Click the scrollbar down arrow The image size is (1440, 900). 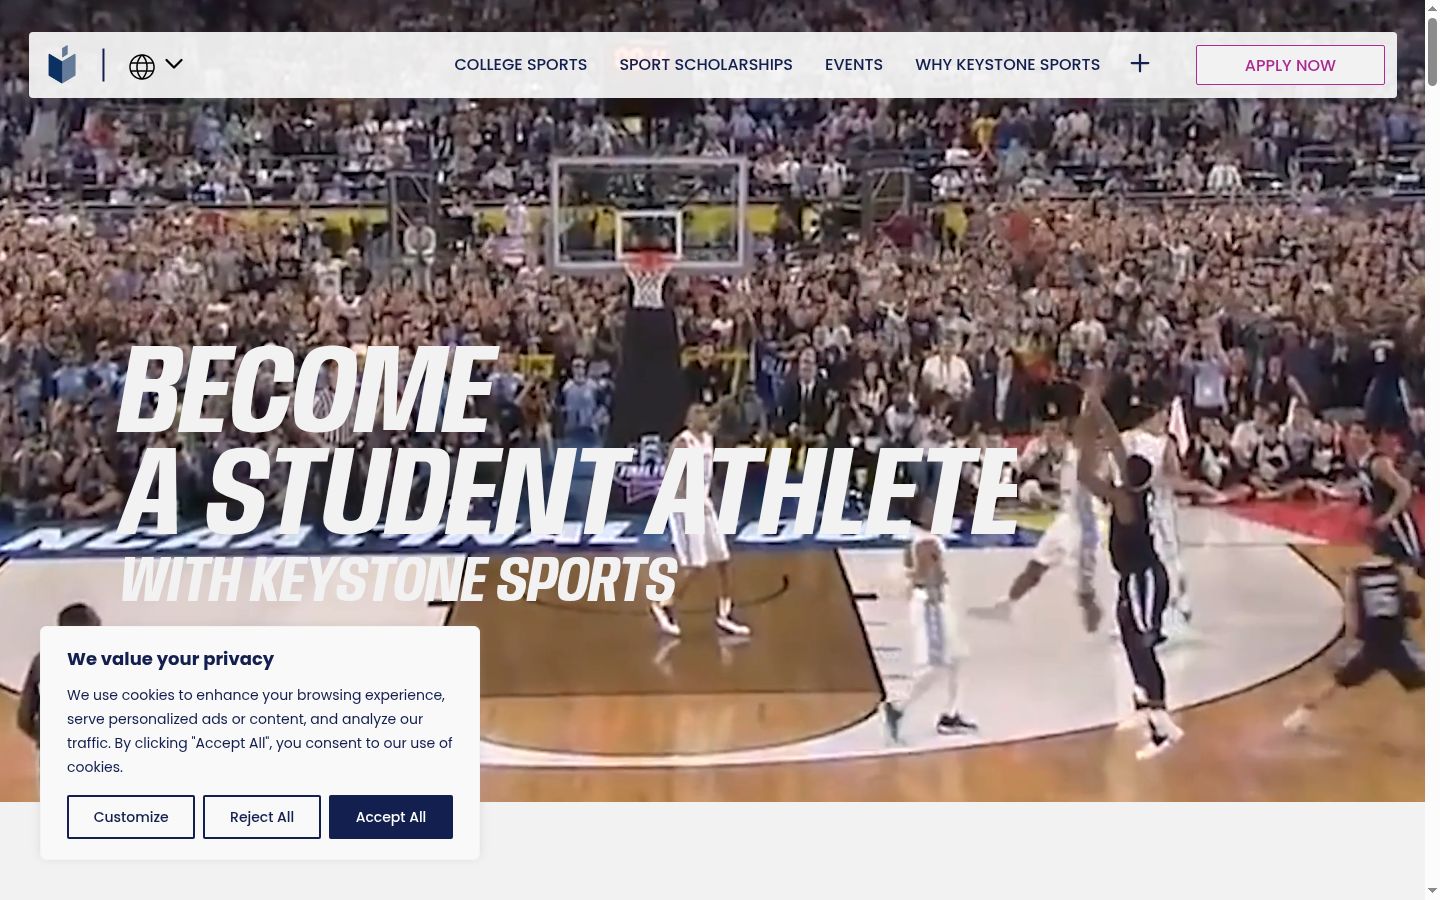pos(1432,891)
